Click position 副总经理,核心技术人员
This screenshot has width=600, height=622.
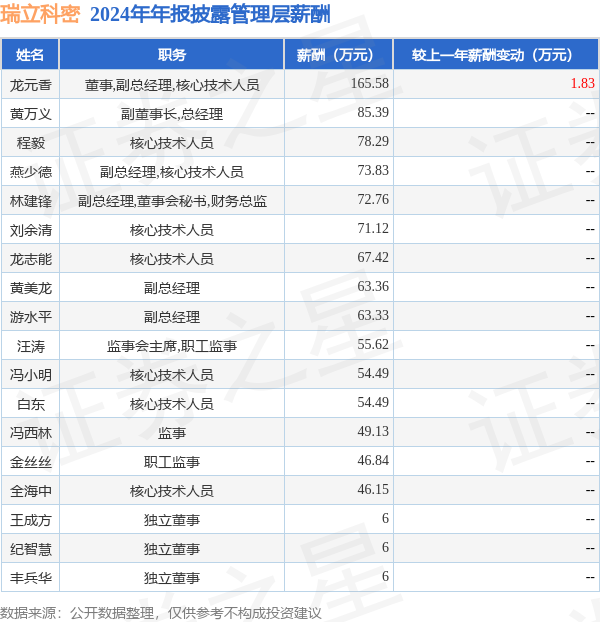pos(172,172)
